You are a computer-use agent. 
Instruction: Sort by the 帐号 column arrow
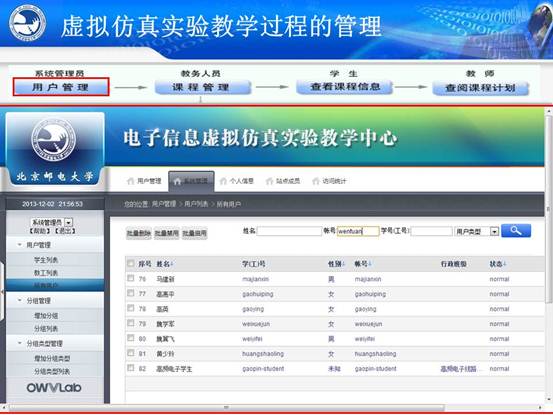(370, 264)
